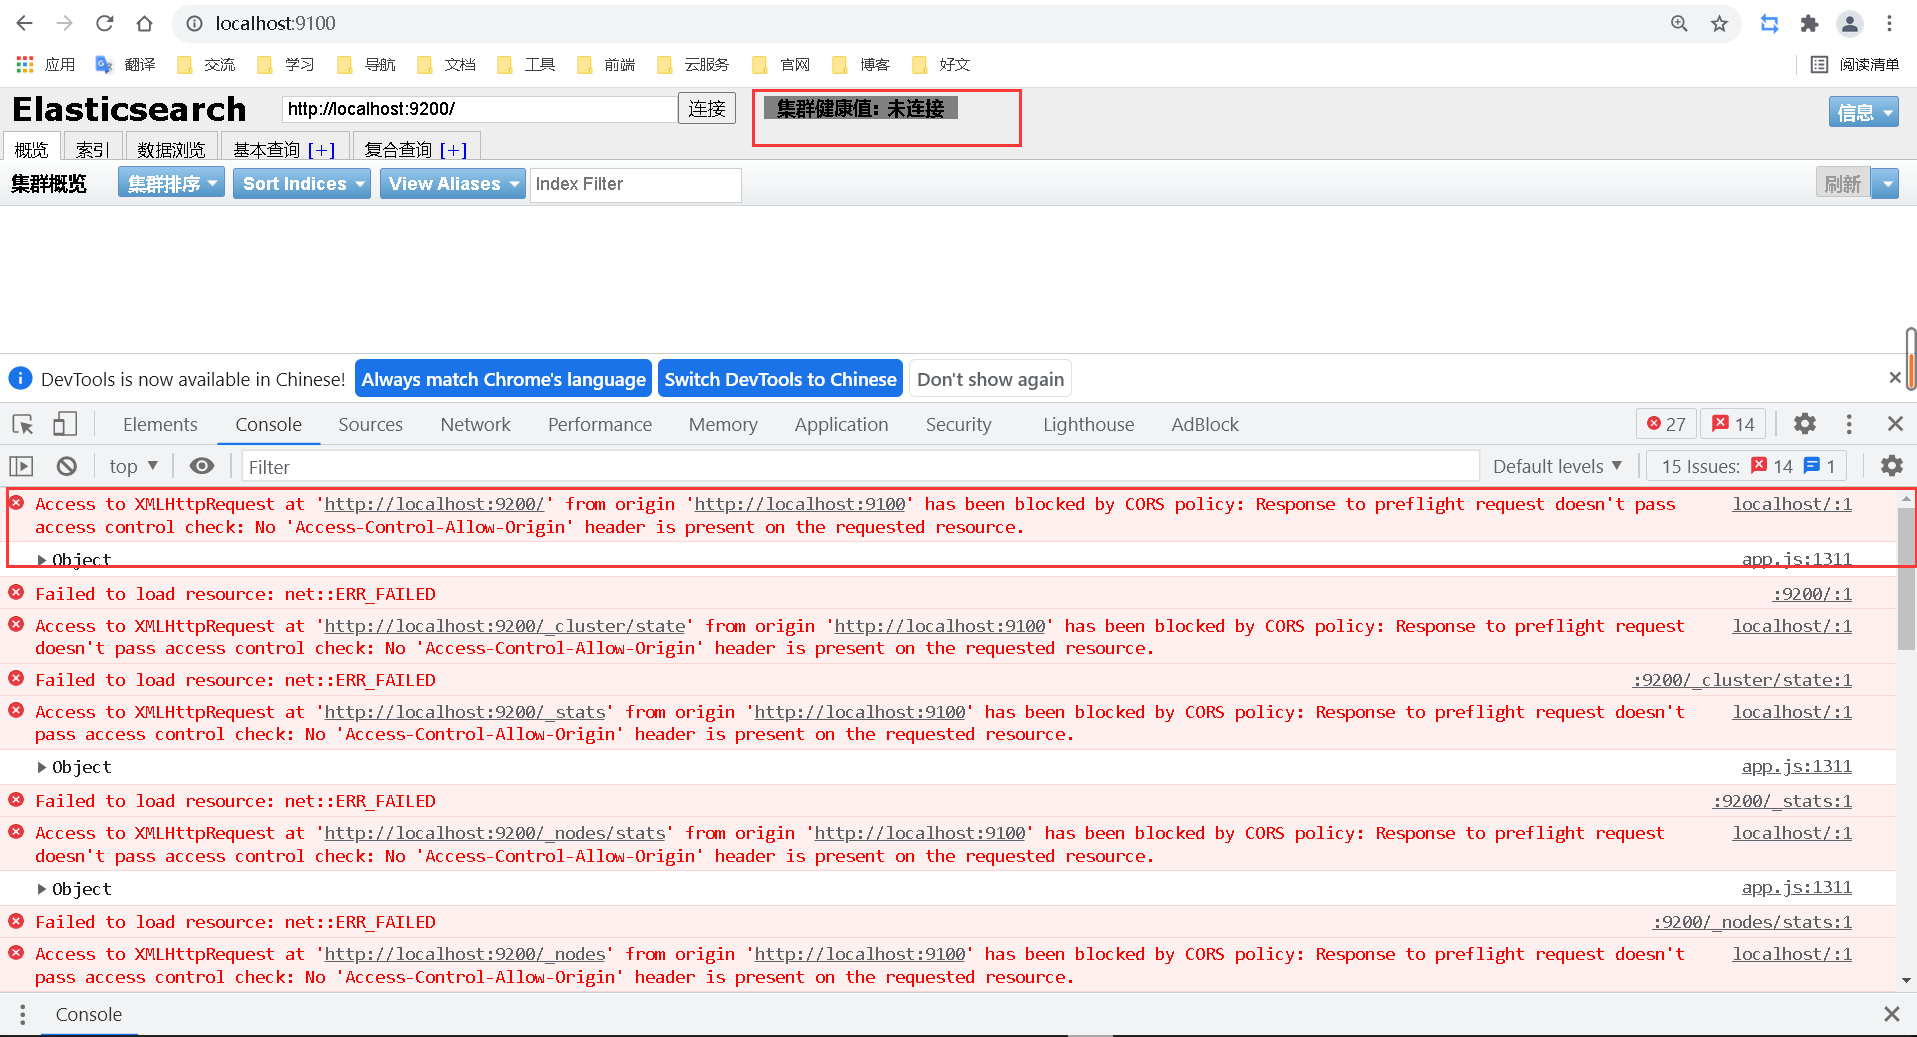This screenshot has height=1037, width=1917.
Task: Open the top JavaScript context dropdown
Action: pyautogui.click(x=133, y=466)
